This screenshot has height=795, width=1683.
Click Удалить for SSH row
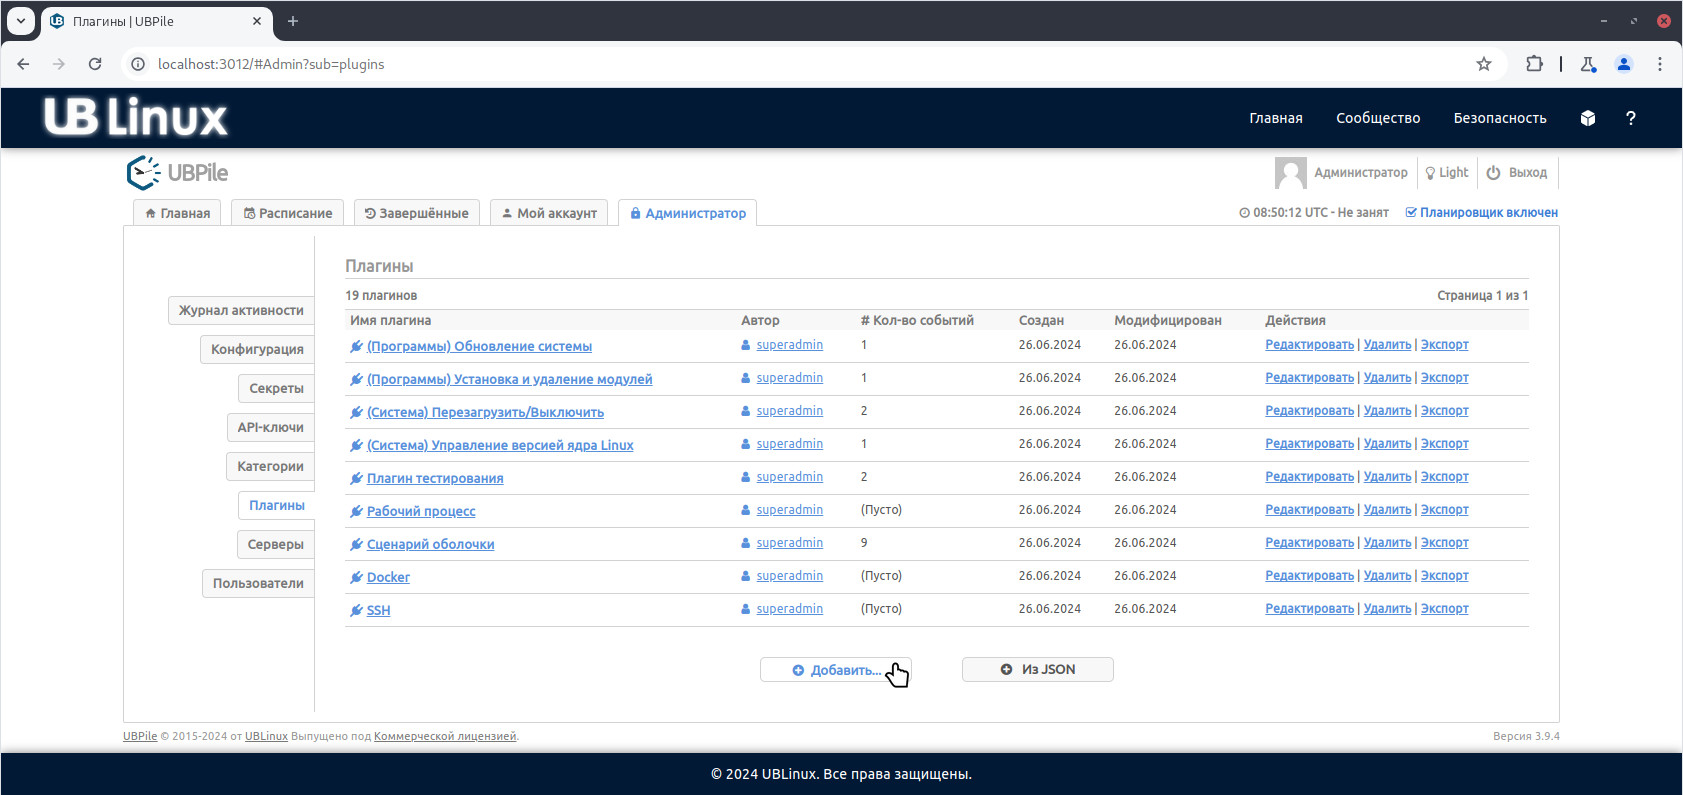[1387, 609]
